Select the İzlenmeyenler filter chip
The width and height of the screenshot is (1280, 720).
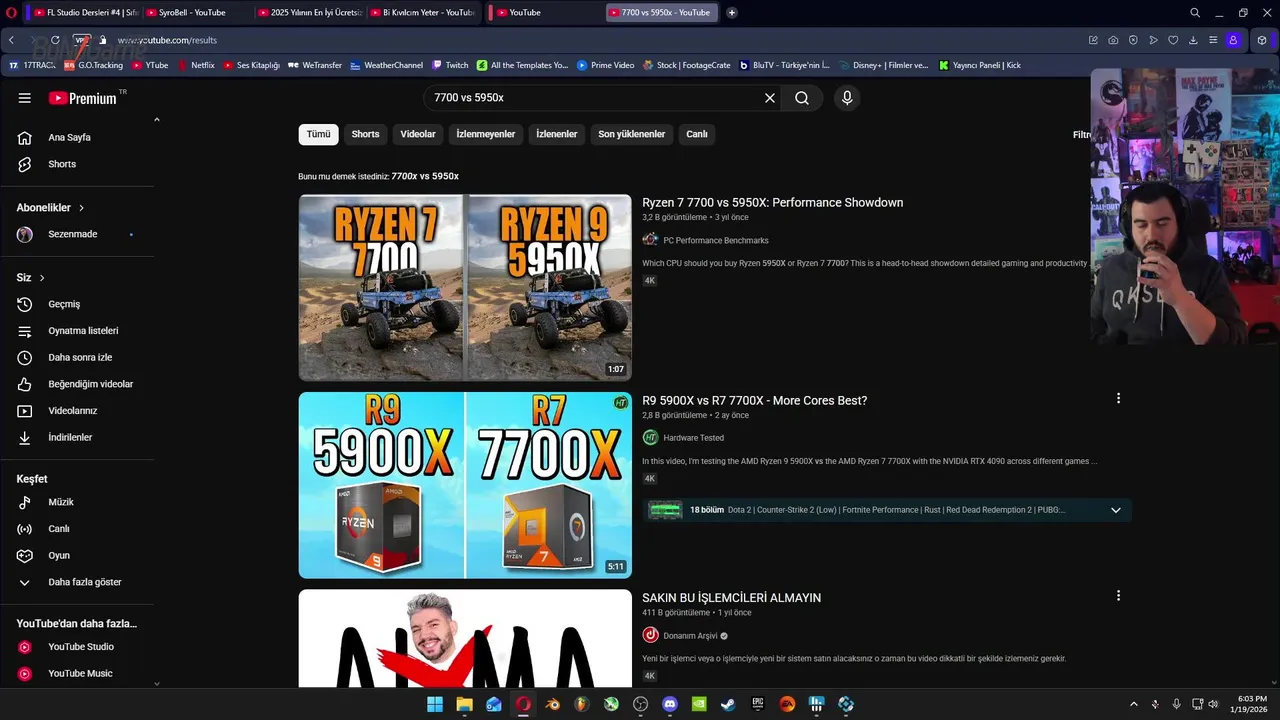(x=486, y=134)
